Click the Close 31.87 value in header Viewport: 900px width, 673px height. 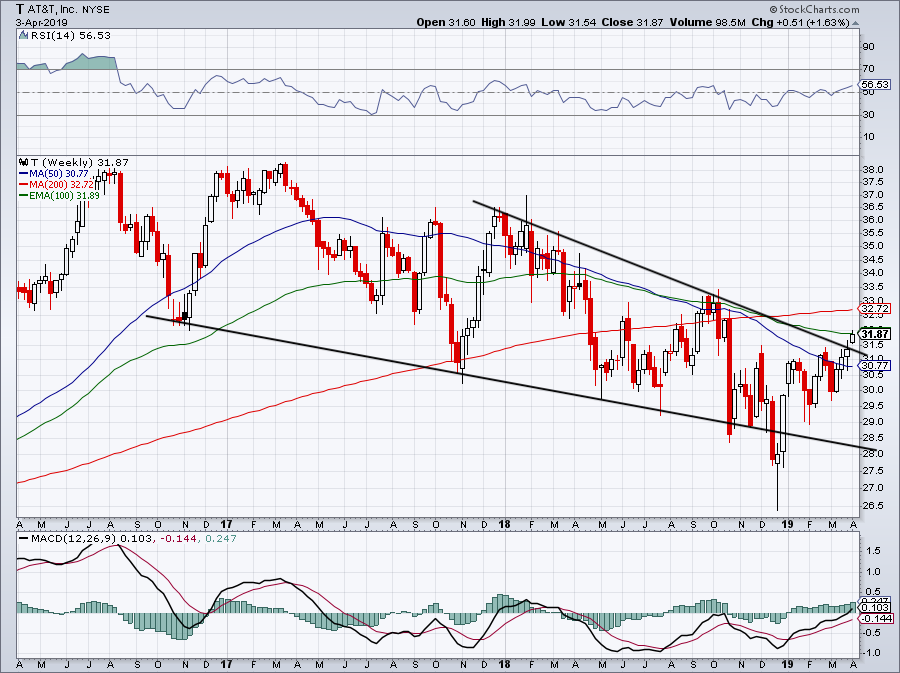pyautogui.click(x=632, y=22)
